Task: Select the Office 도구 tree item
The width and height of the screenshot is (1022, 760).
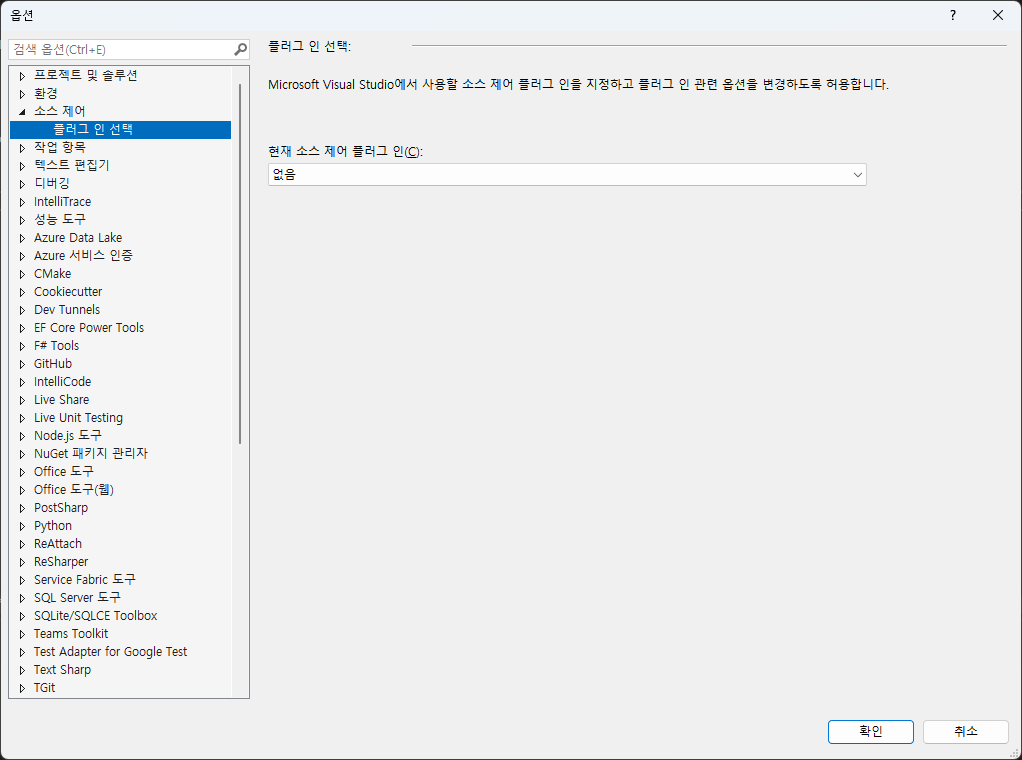Action: tap(64, 472)
